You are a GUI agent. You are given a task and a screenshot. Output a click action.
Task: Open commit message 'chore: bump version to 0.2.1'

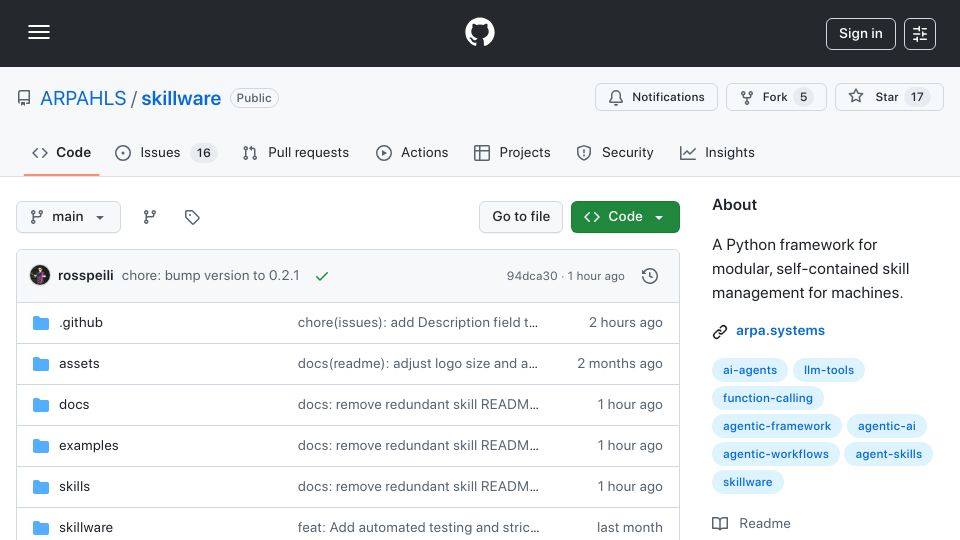tap(211, 276)
